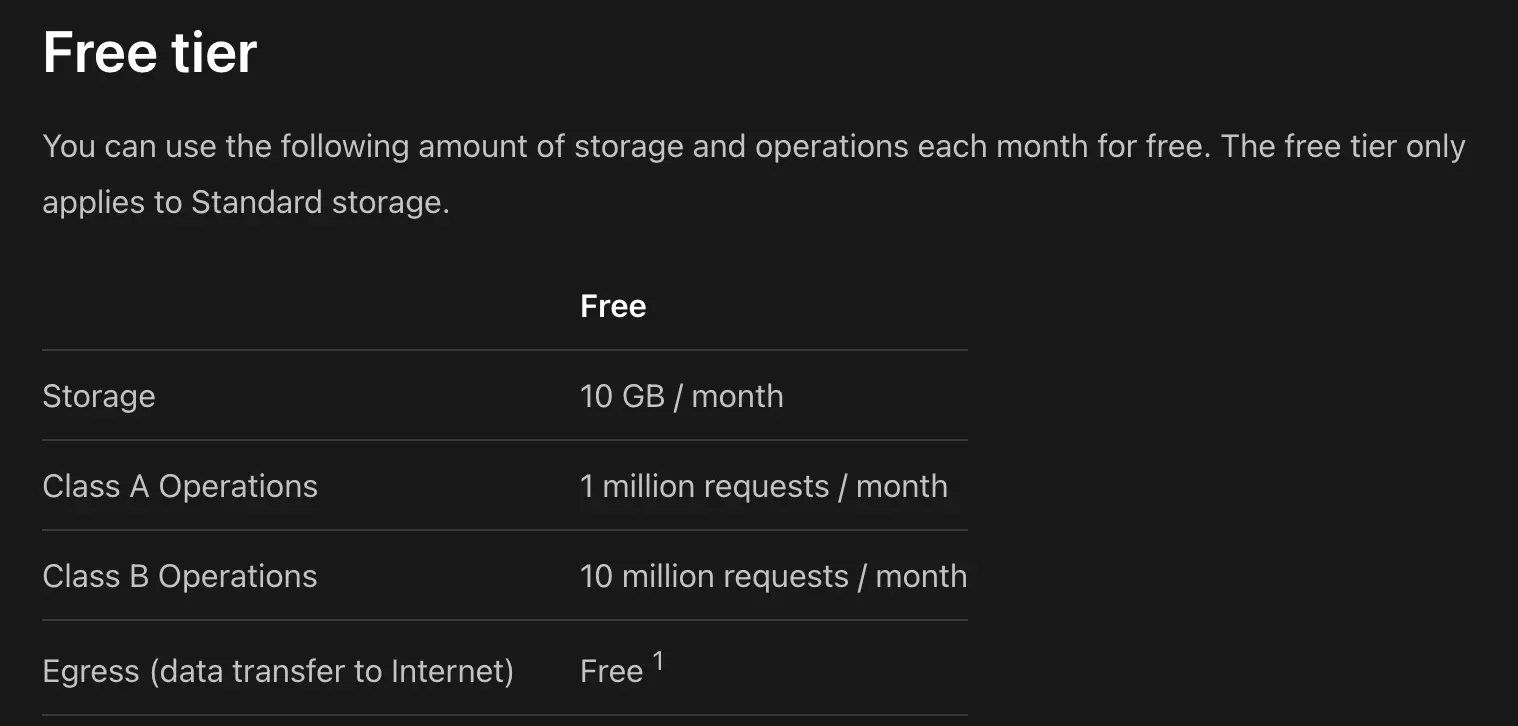Click "applies to" at the second description line
Viewport: 1518px width, 726px height.
coord(113,203)
